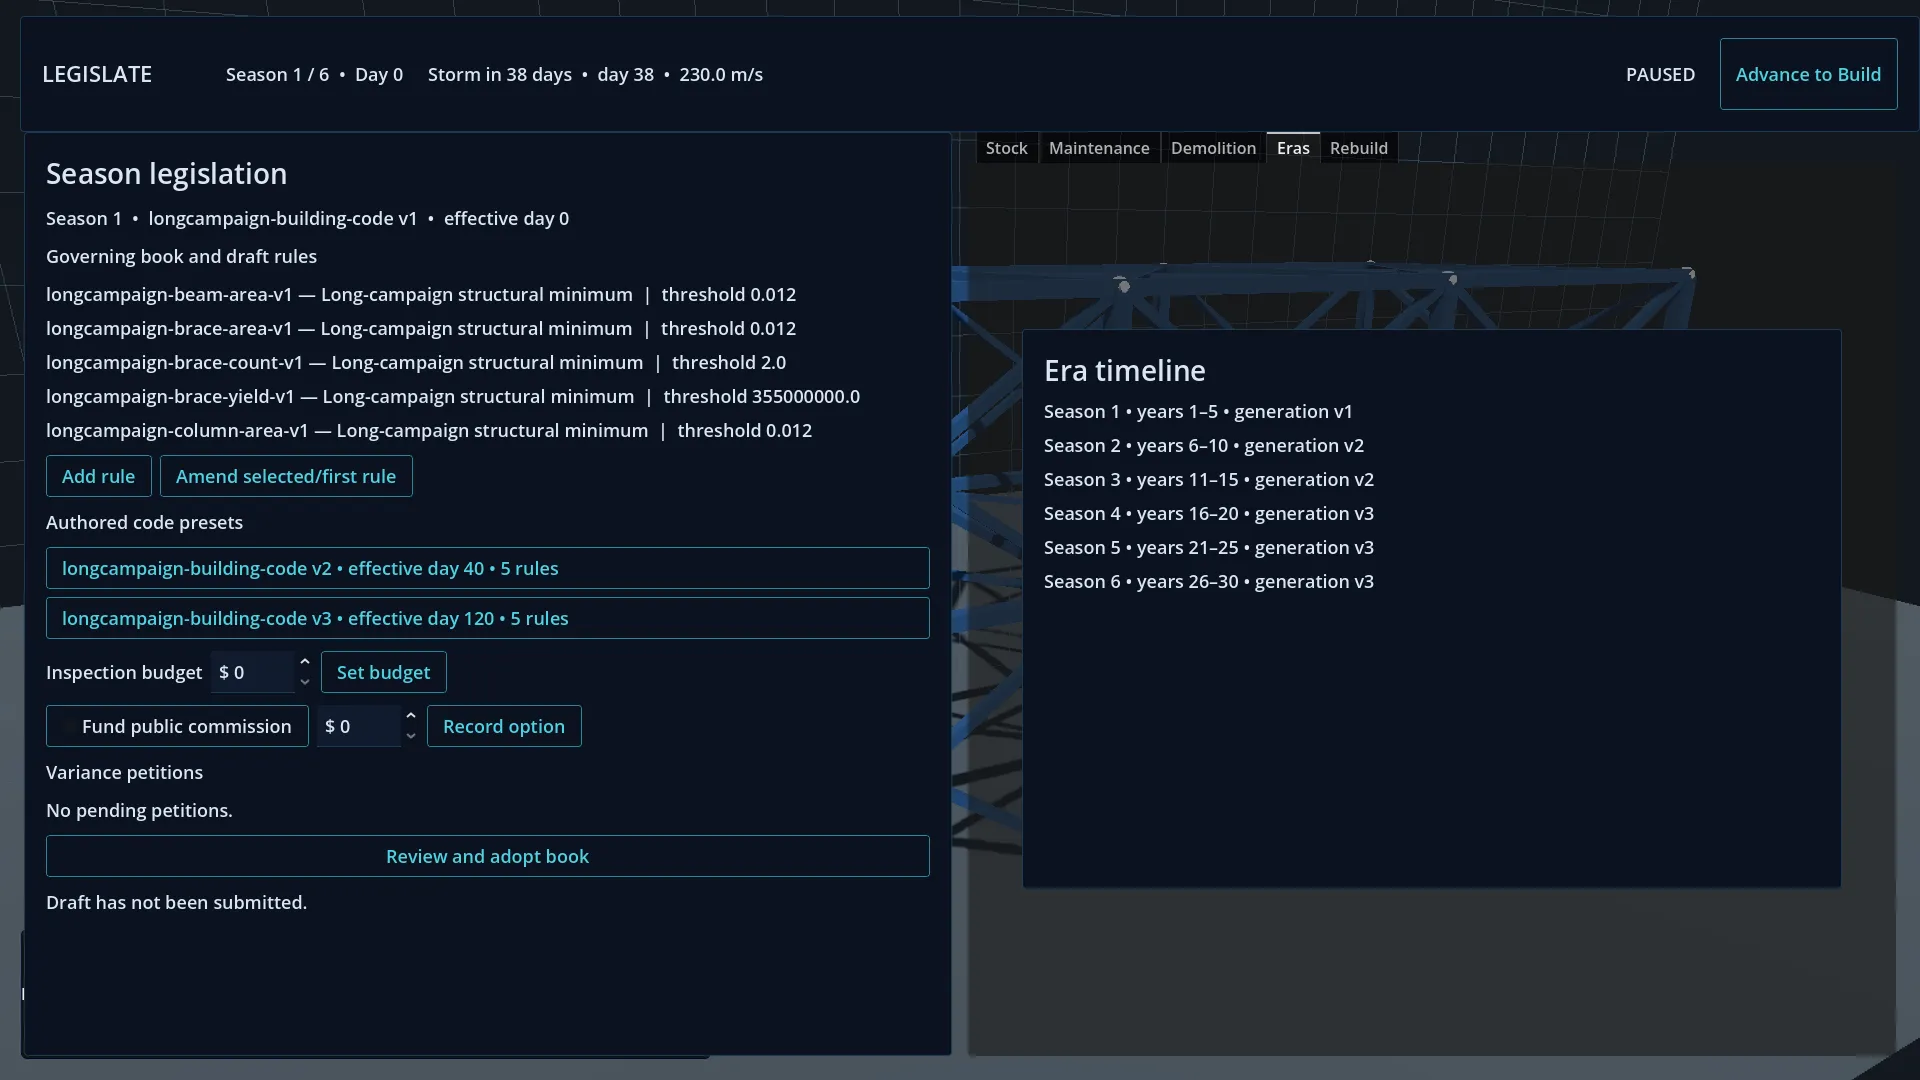Select the Eras tab

click(x=1293, y=148)
